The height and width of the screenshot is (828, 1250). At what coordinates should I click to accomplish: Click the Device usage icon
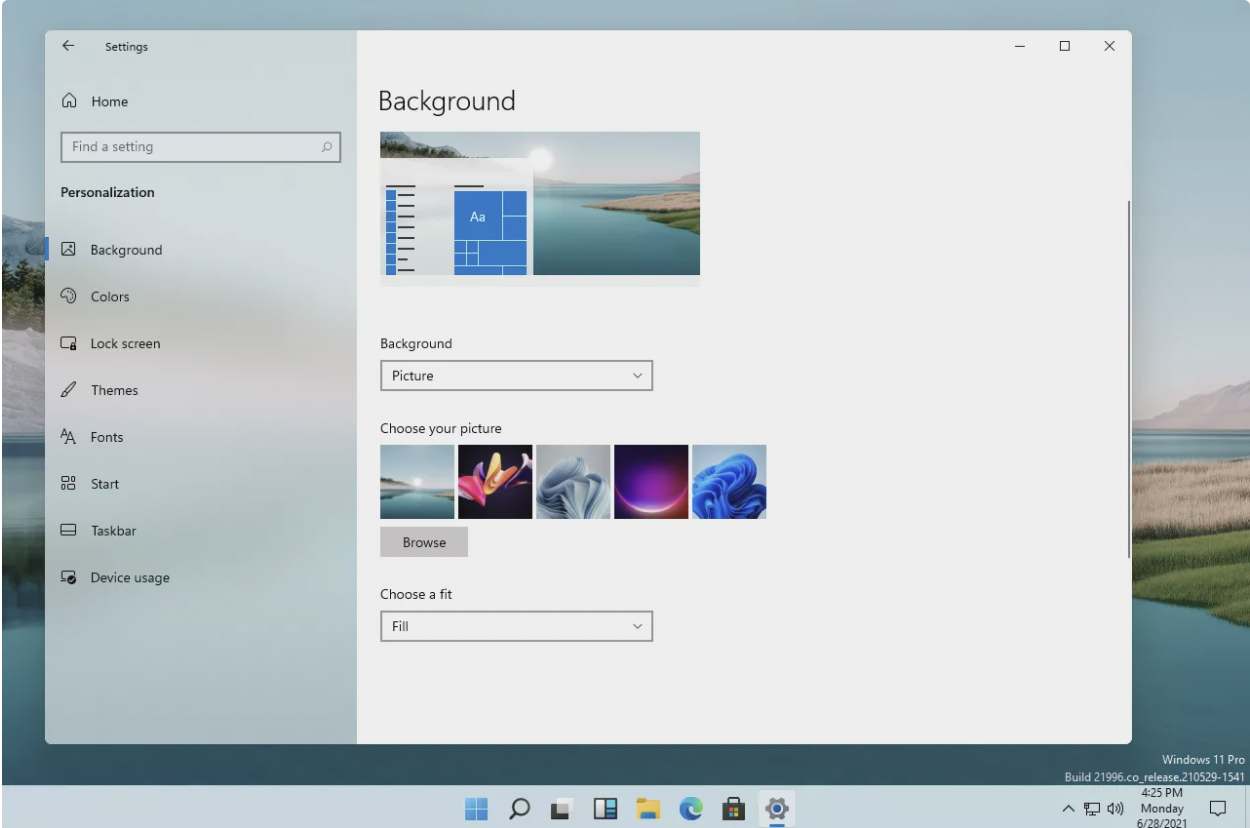tap(68, 577)
